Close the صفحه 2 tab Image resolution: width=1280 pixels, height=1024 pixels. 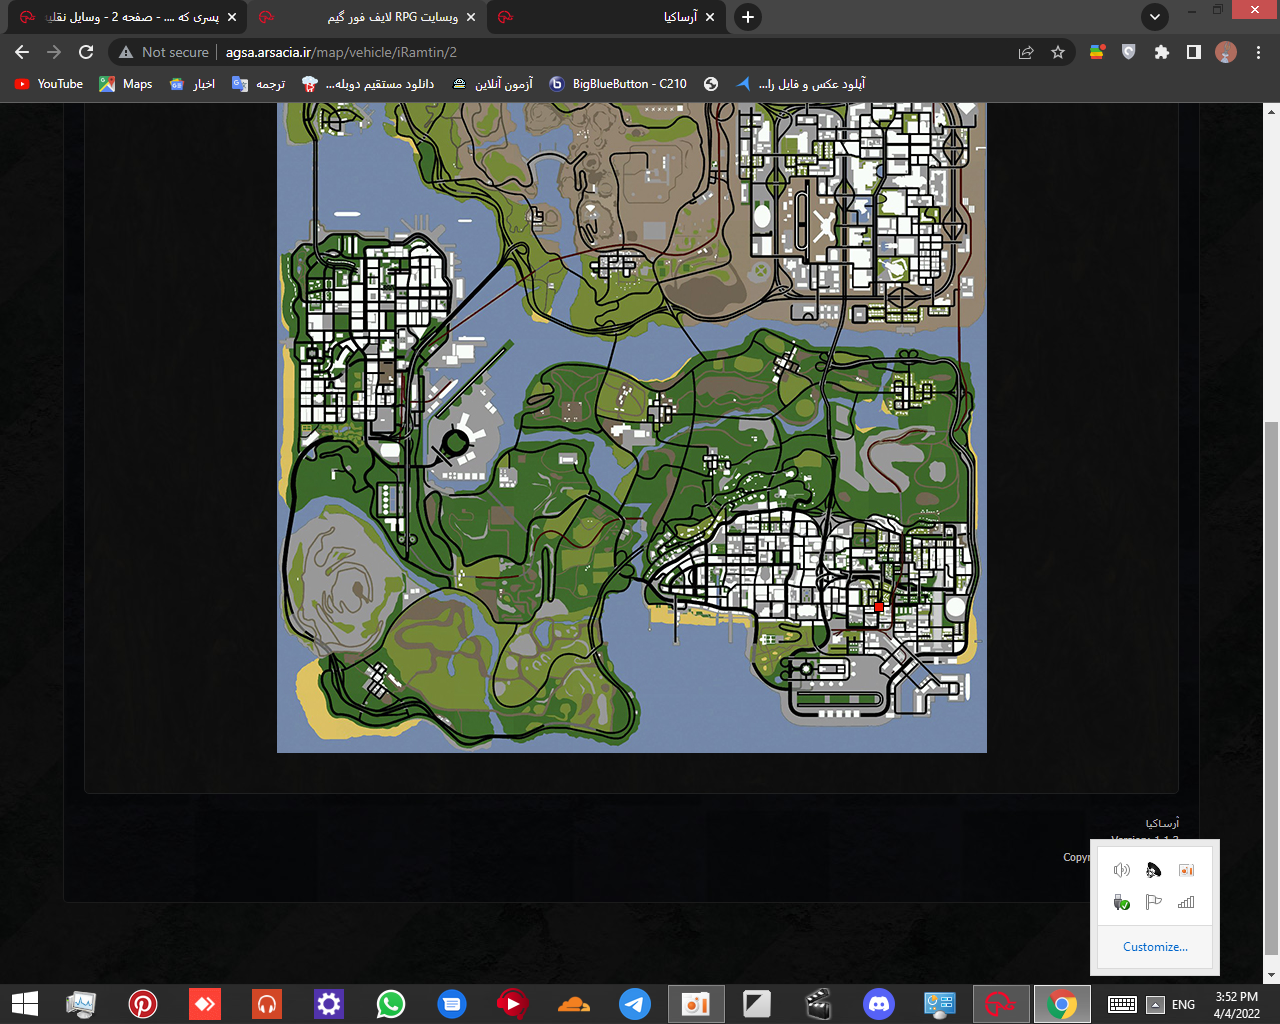point(232,17)
